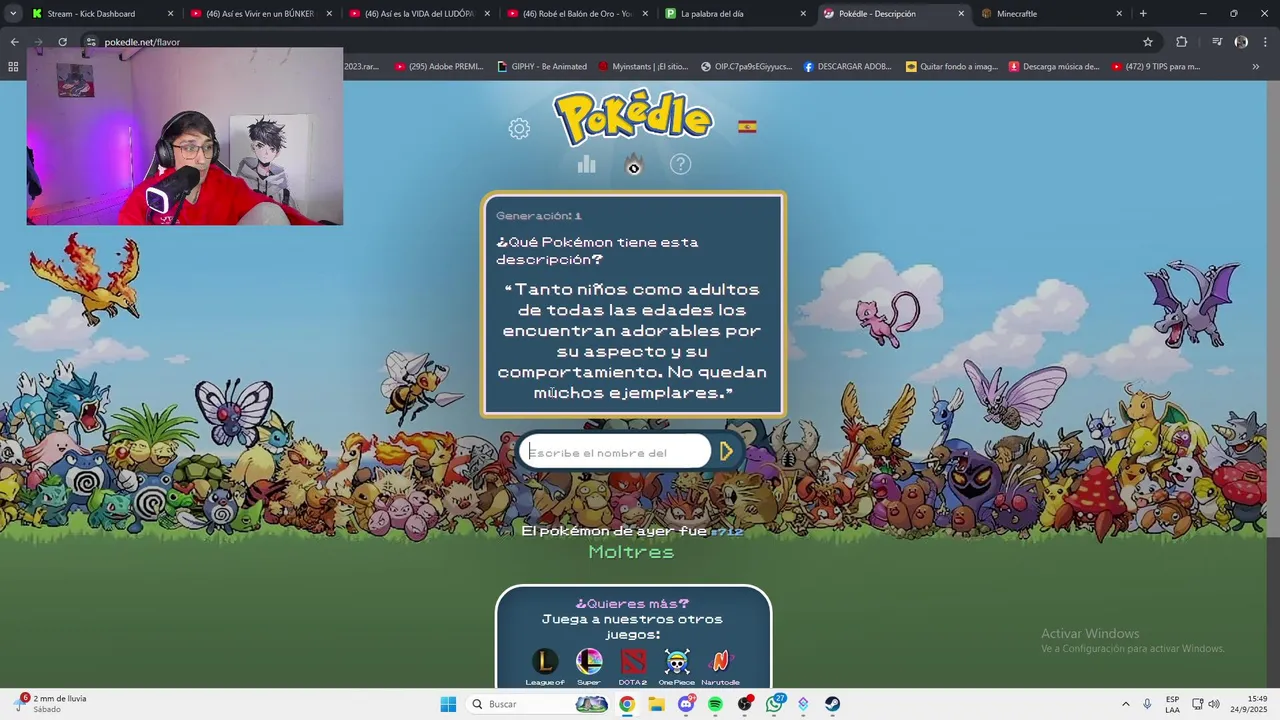Open a new browser tab
The image size is (1280, 720).
(x=1143, y=14)
